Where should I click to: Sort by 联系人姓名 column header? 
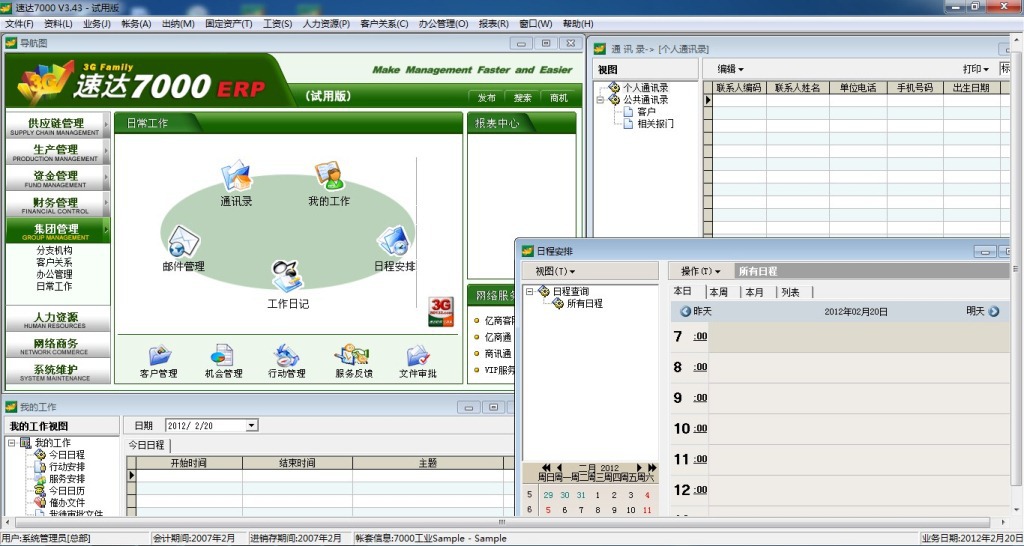[x=797, y=88]
